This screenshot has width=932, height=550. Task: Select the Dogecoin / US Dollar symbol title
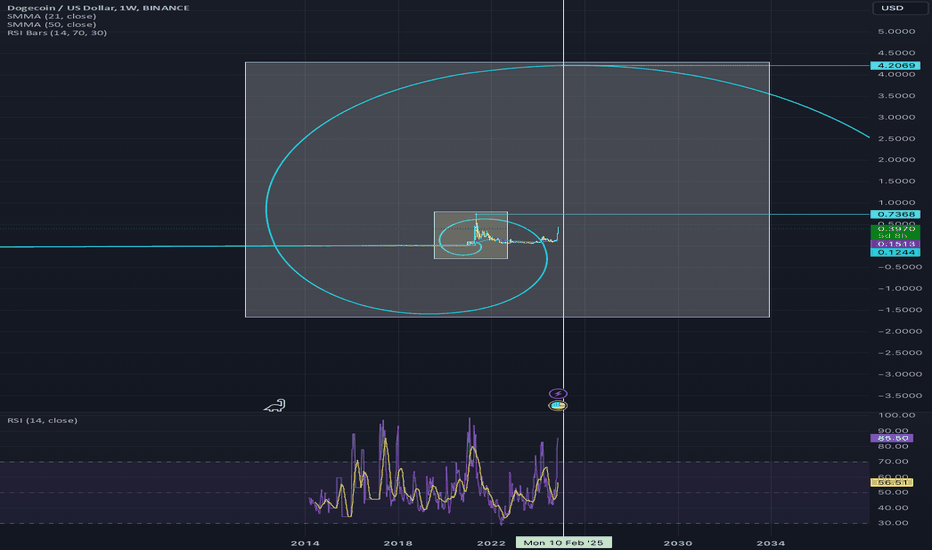[98, 8]
